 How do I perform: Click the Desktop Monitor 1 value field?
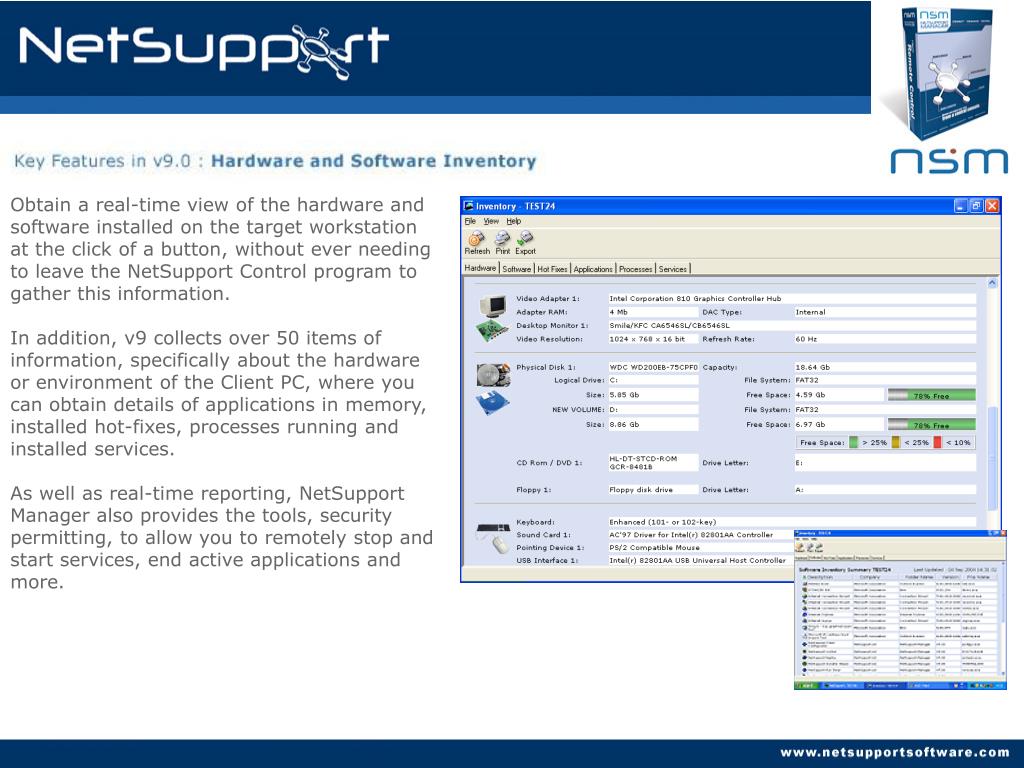pyautogui.click(x=792, y=325)
